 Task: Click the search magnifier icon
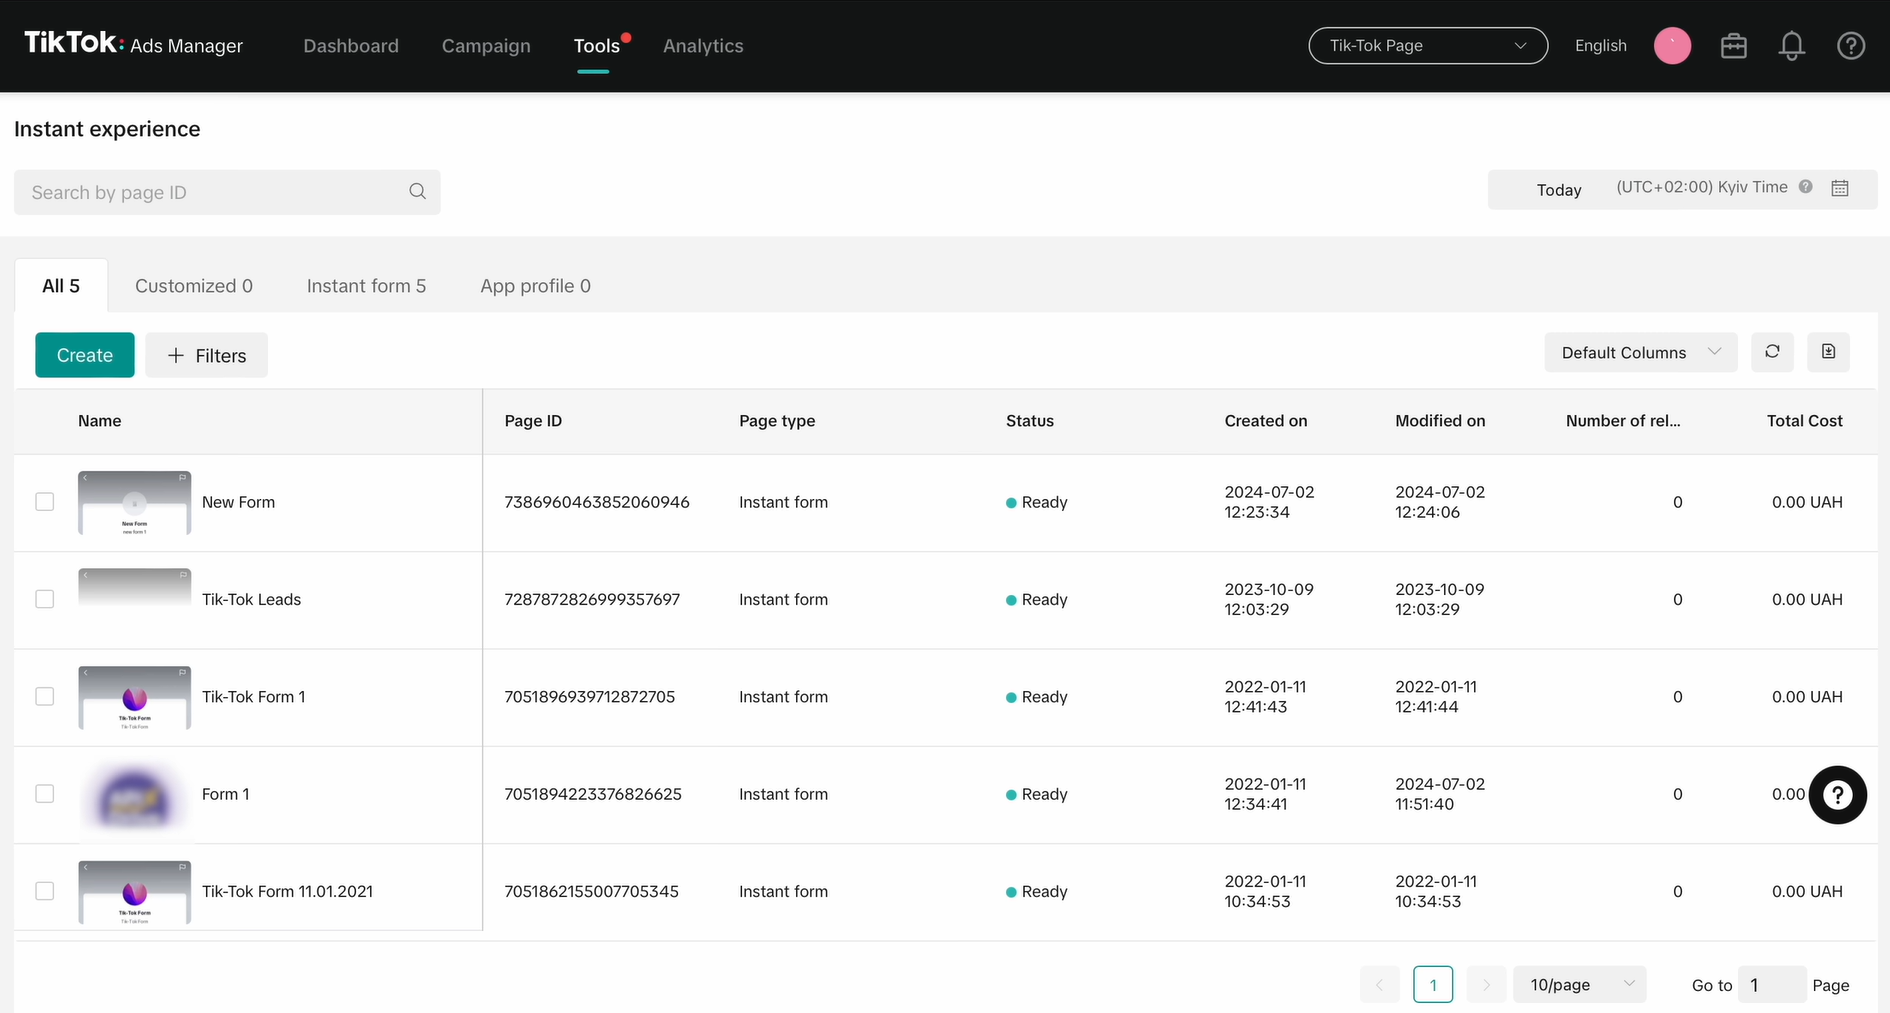click(417, 191)
